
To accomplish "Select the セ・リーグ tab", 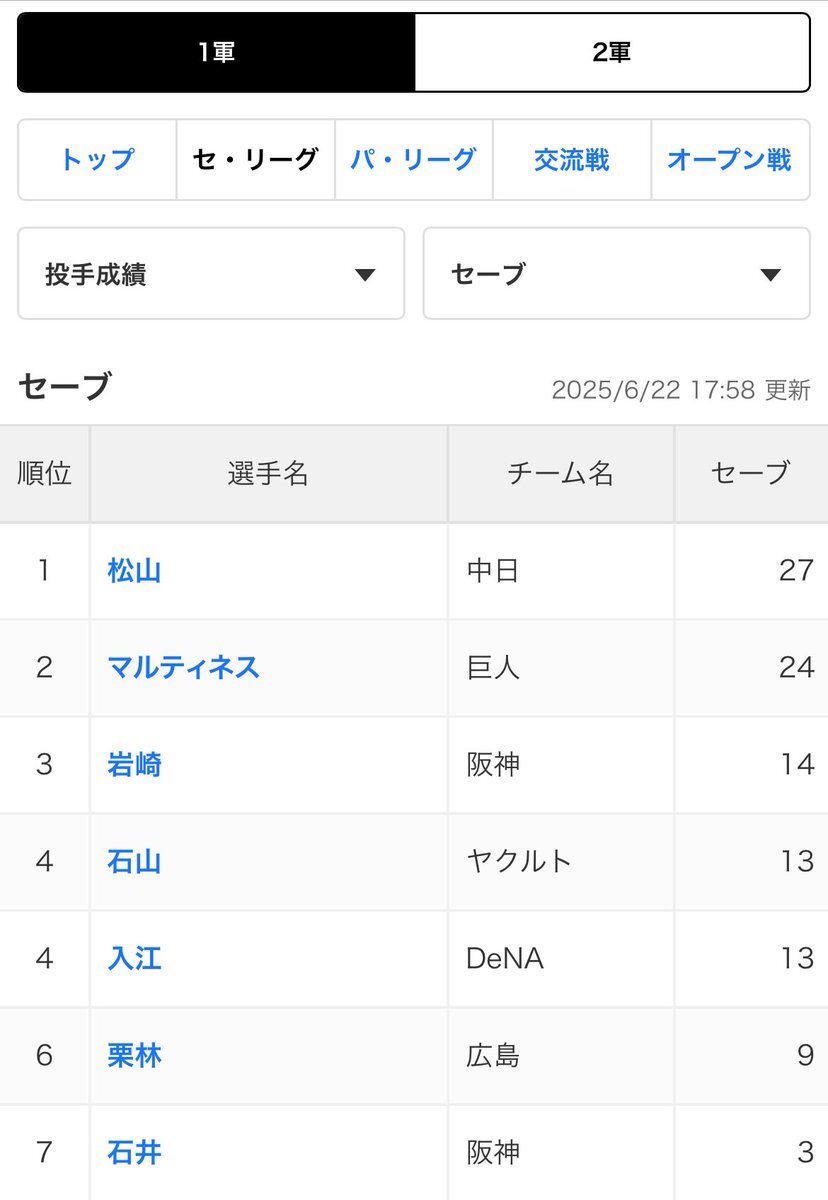I will click(x=256, y=160).
